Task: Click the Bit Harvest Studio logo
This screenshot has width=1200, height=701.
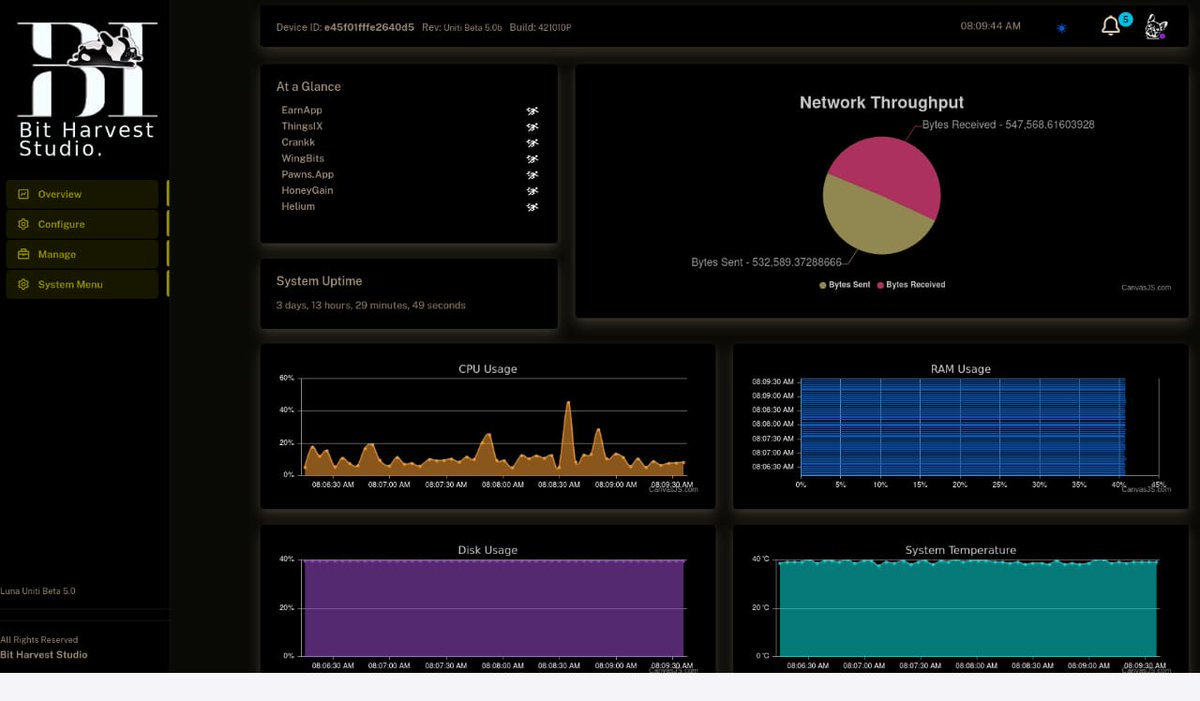Action: click(x=87, y=89)
